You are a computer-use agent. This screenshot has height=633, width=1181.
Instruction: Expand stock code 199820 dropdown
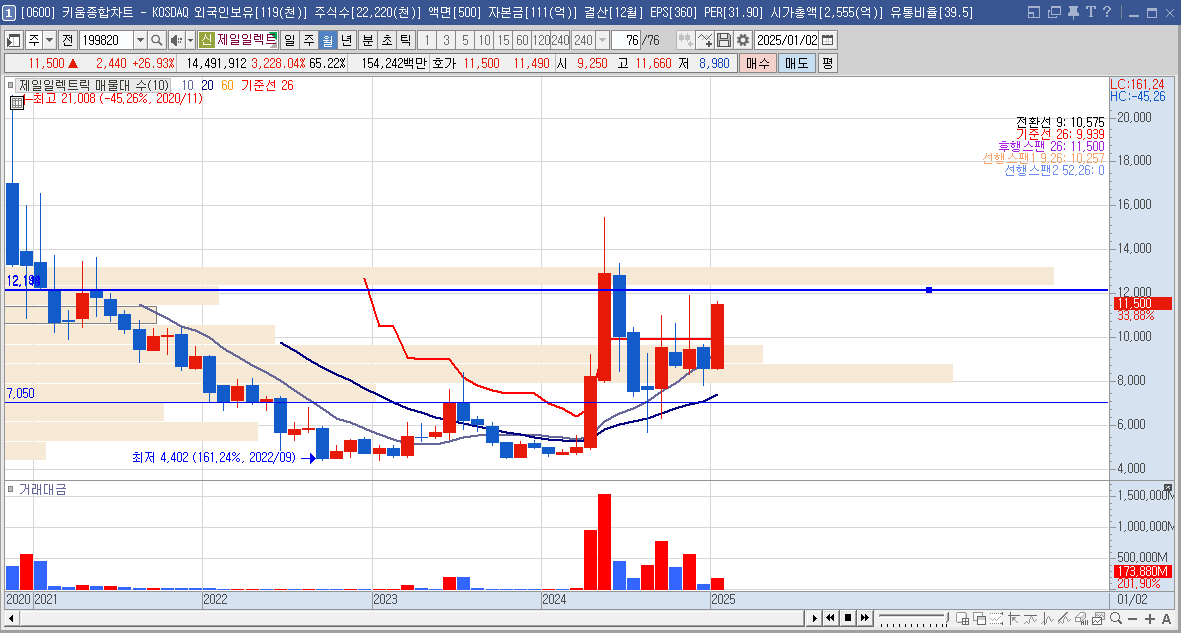(x=140, y=40)
